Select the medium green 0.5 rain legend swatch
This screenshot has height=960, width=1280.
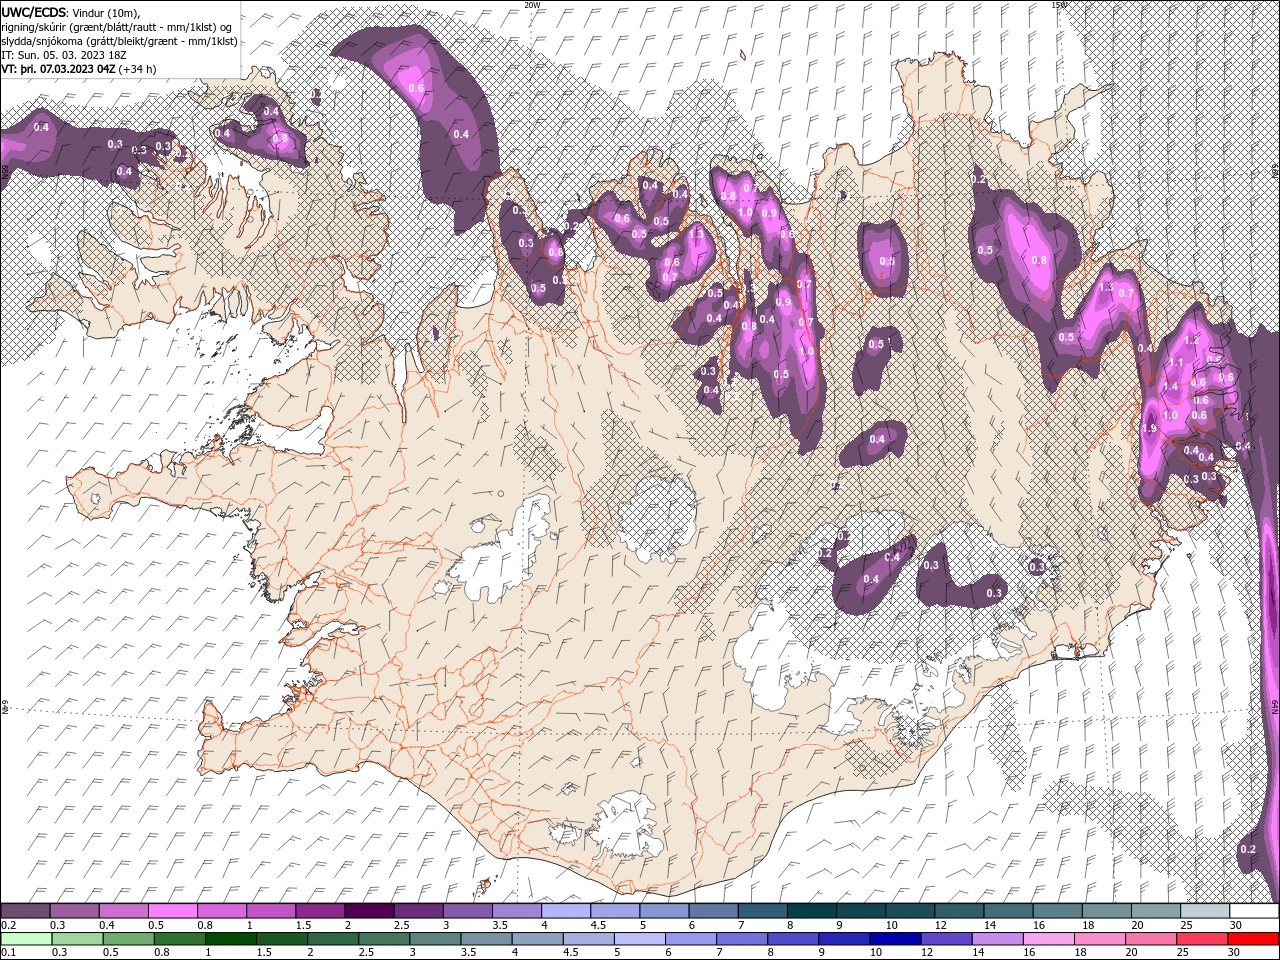(x=129, y=938)
